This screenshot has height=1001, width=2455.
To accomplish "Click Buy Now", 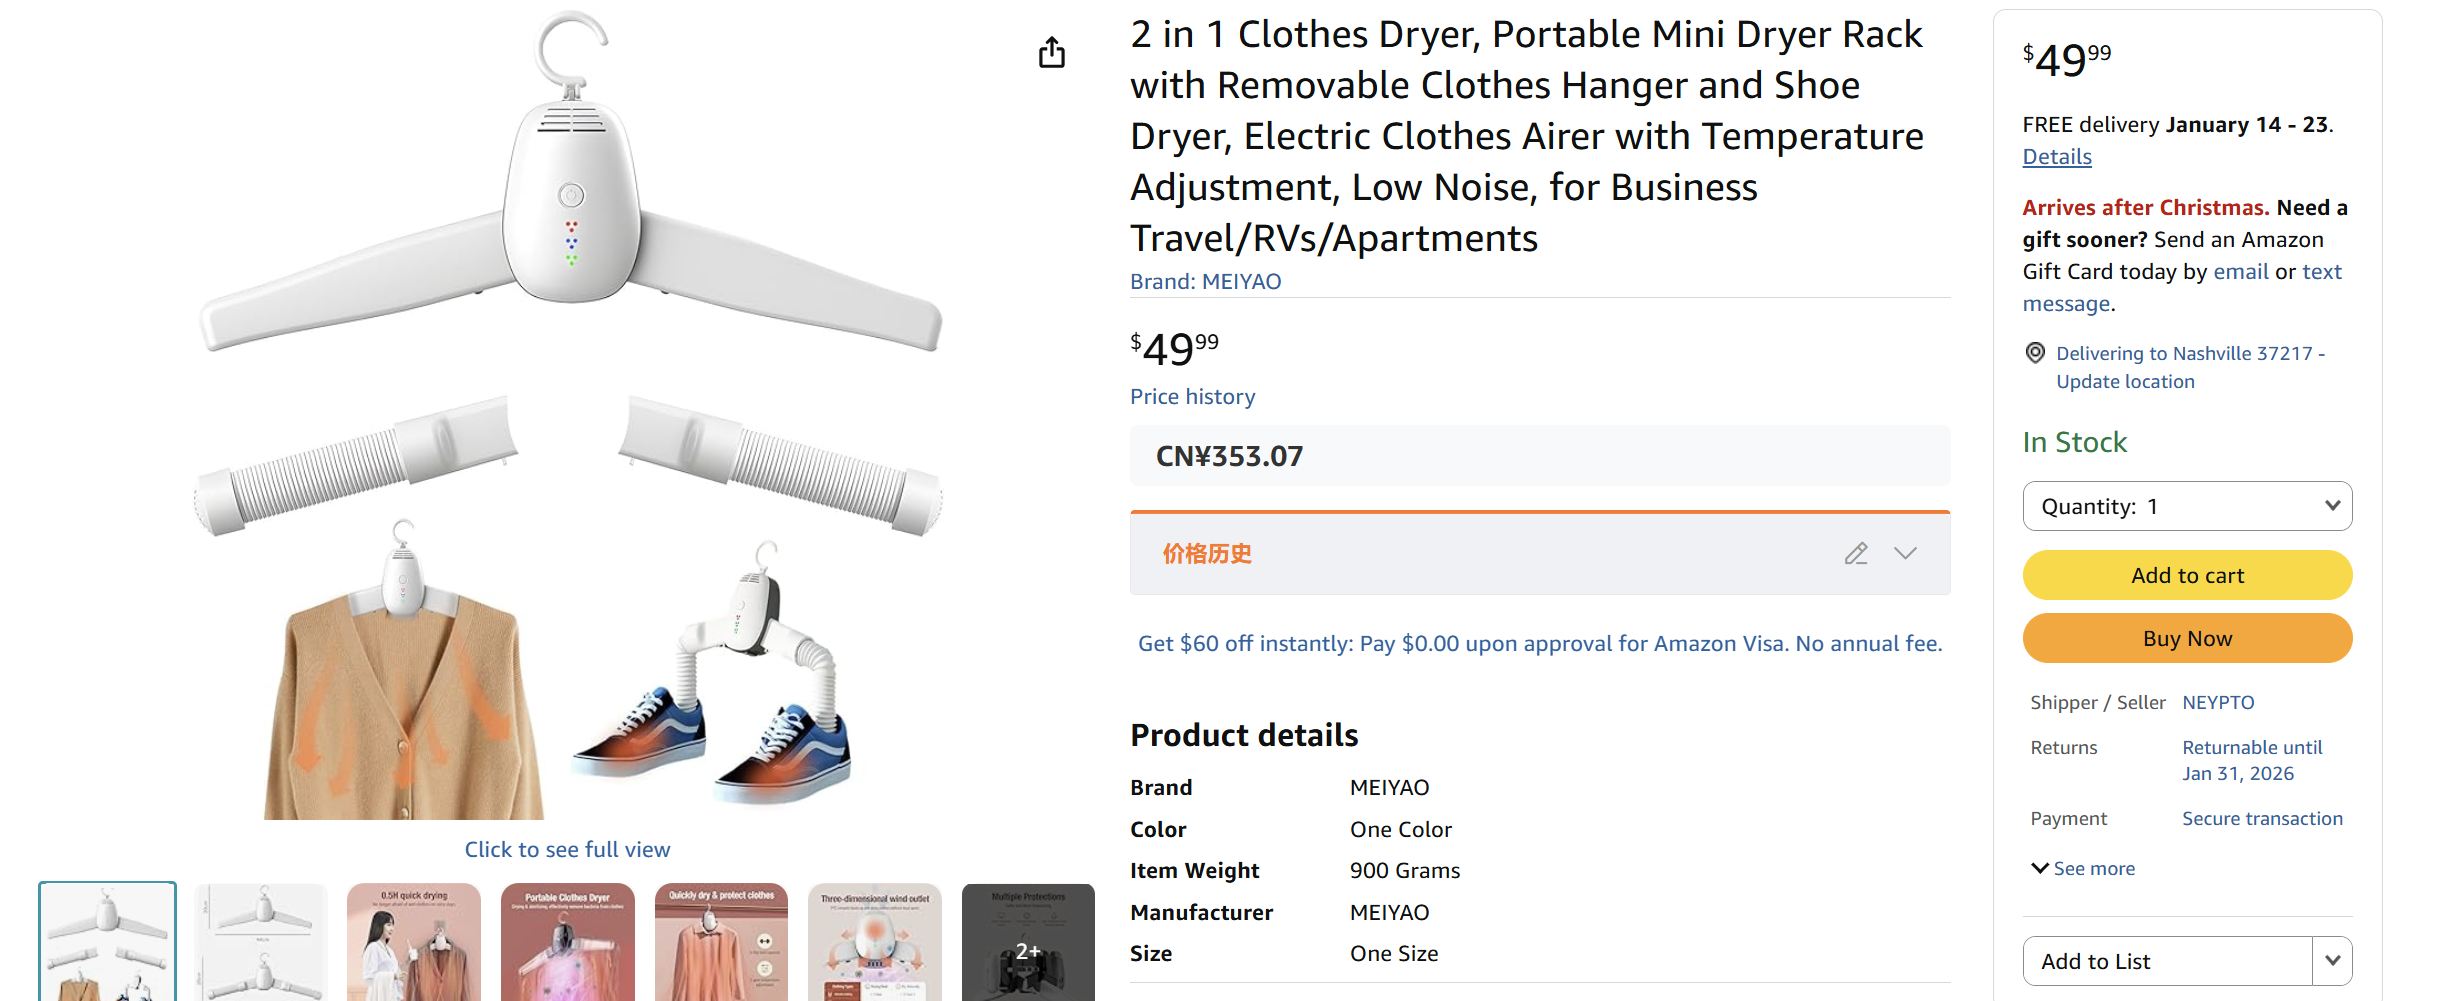I will pos(2186,638).
